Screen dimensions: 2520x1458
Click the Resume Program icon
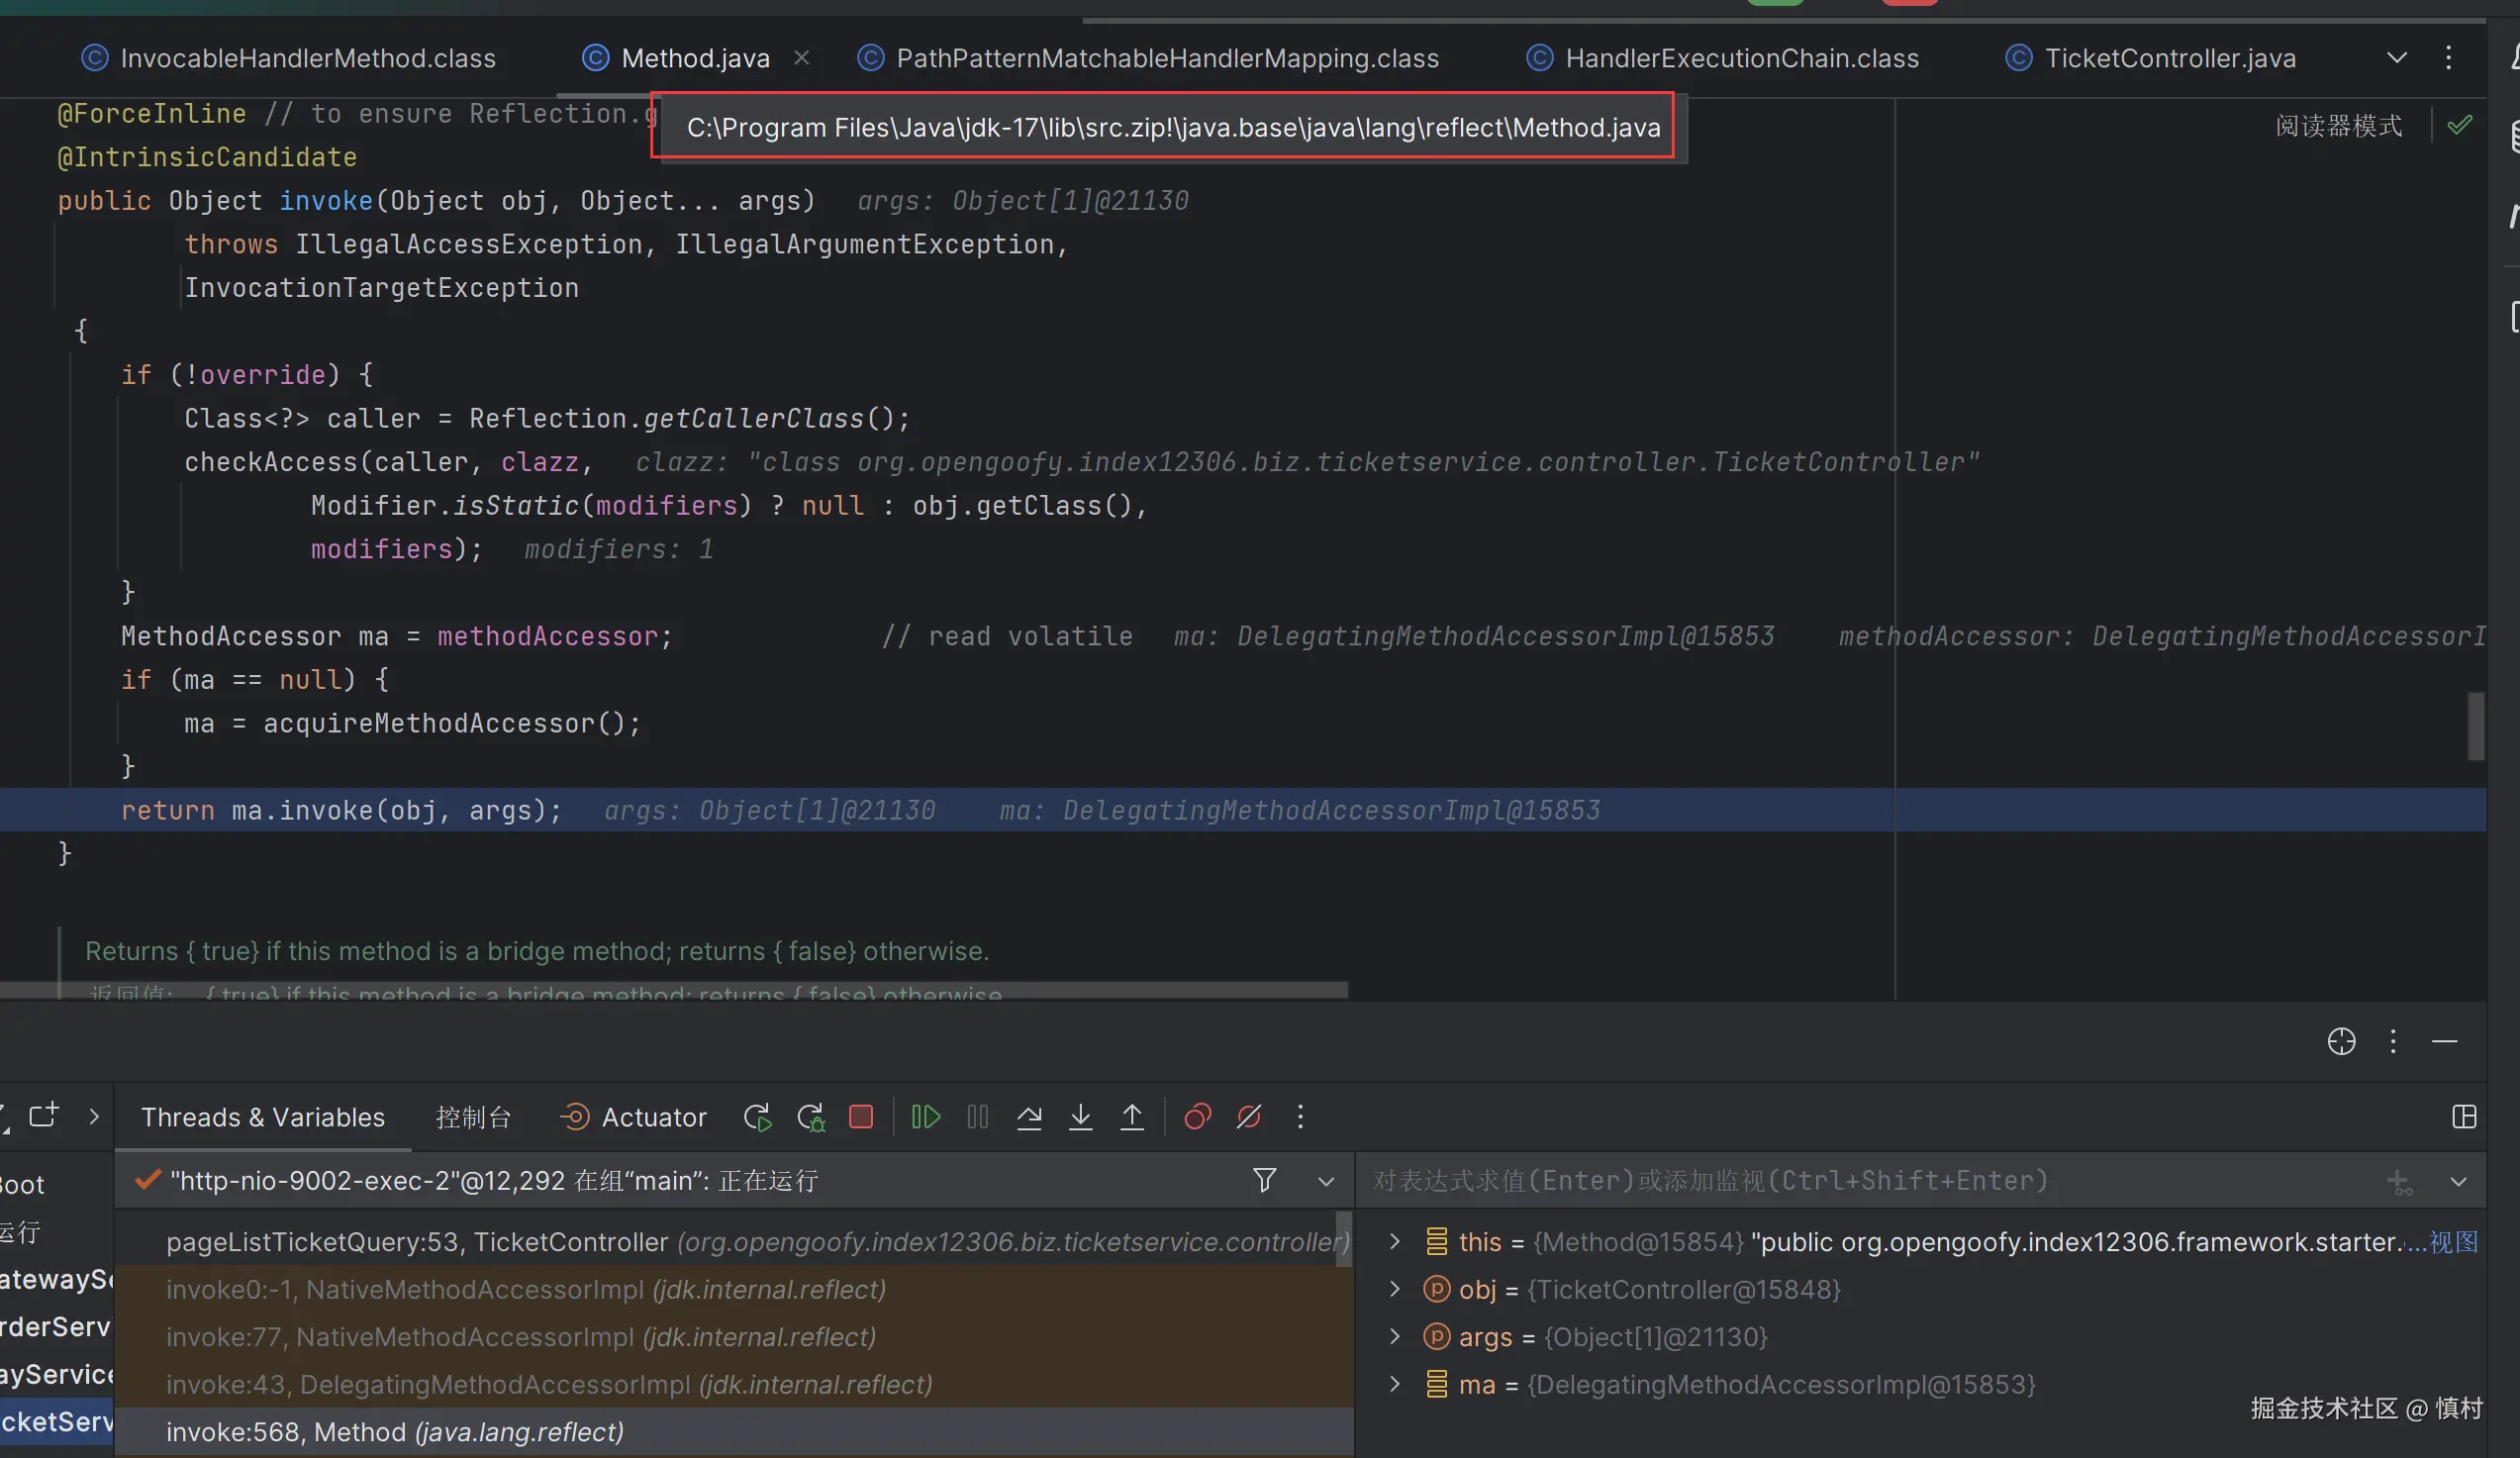tap(926, 1117)
